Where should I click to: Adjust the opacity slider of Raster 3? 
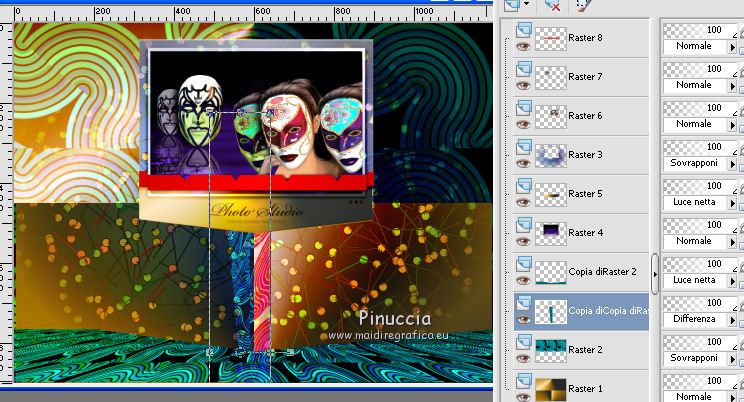698,147
